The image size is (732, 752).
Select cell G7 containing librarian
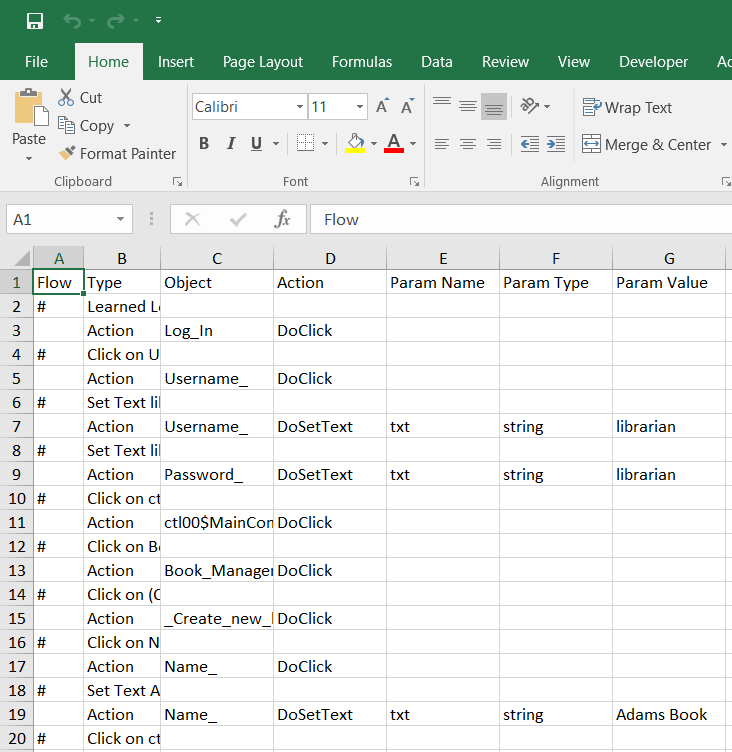[x=668, y=427]
